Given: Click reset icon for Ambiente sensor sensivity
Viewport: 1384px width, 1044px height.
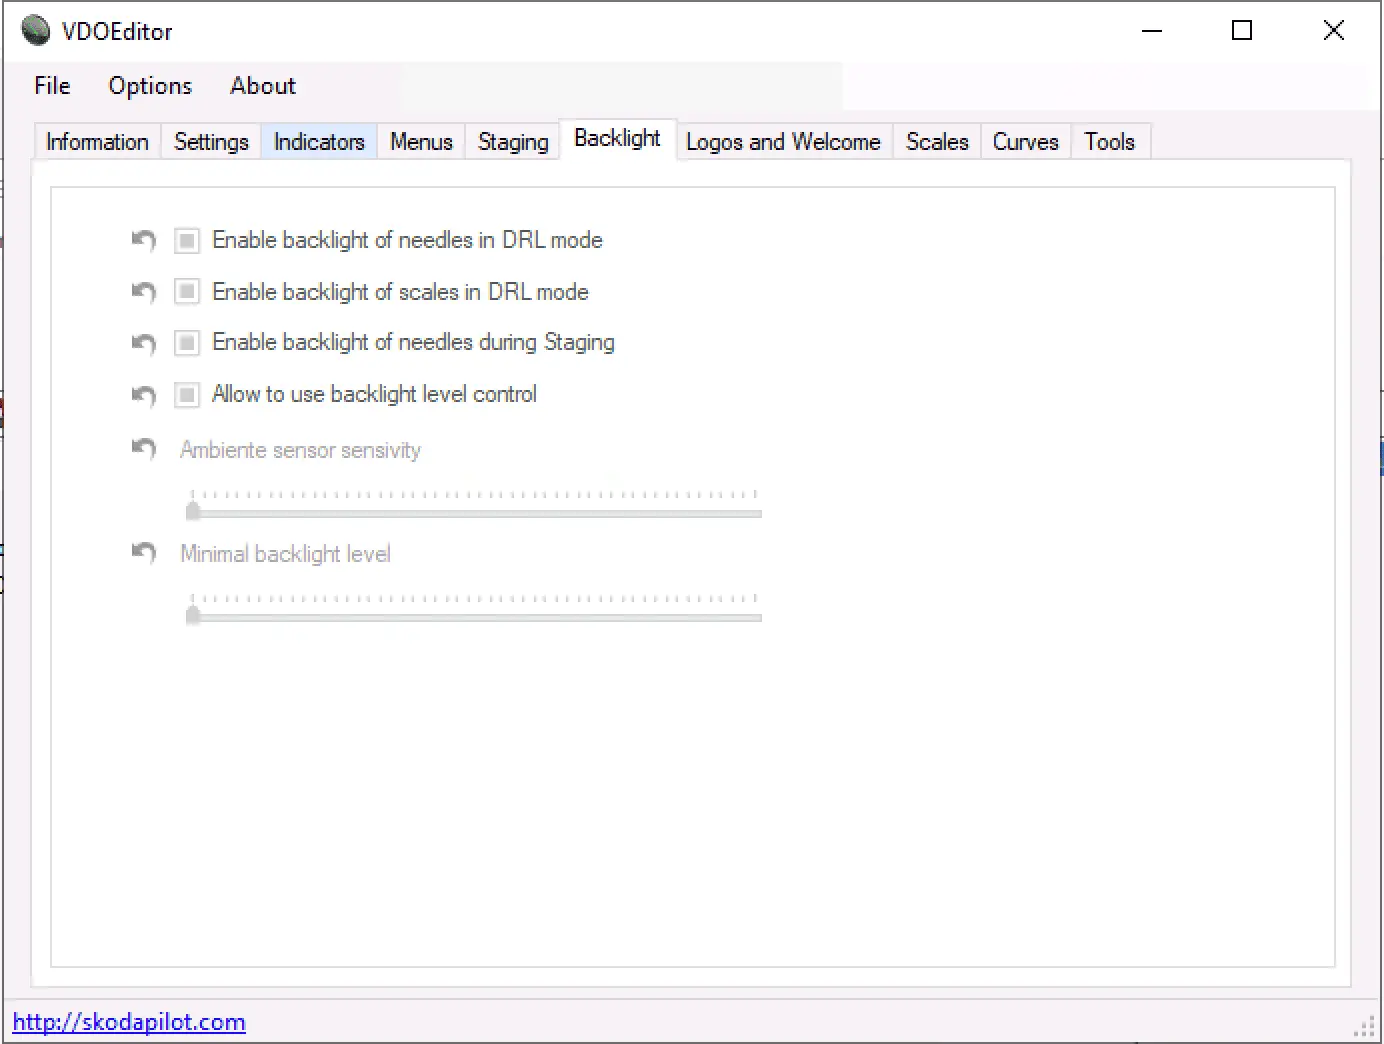Looking at the screenshot, I should pos(144,448).
